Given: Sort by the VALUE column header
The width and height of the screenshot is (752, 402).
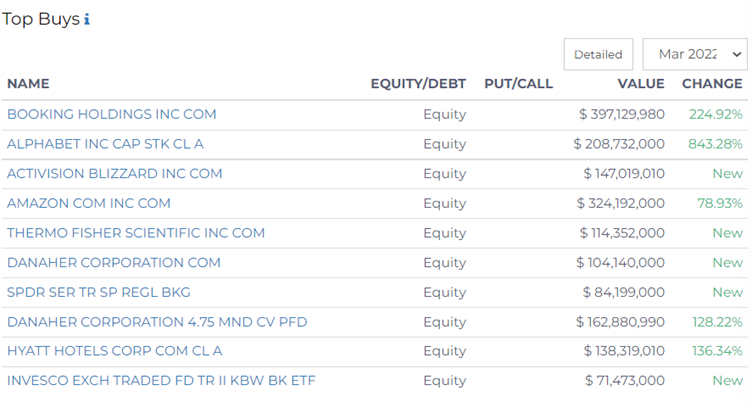Looking at the screenshot, I should tap(641, 83).
